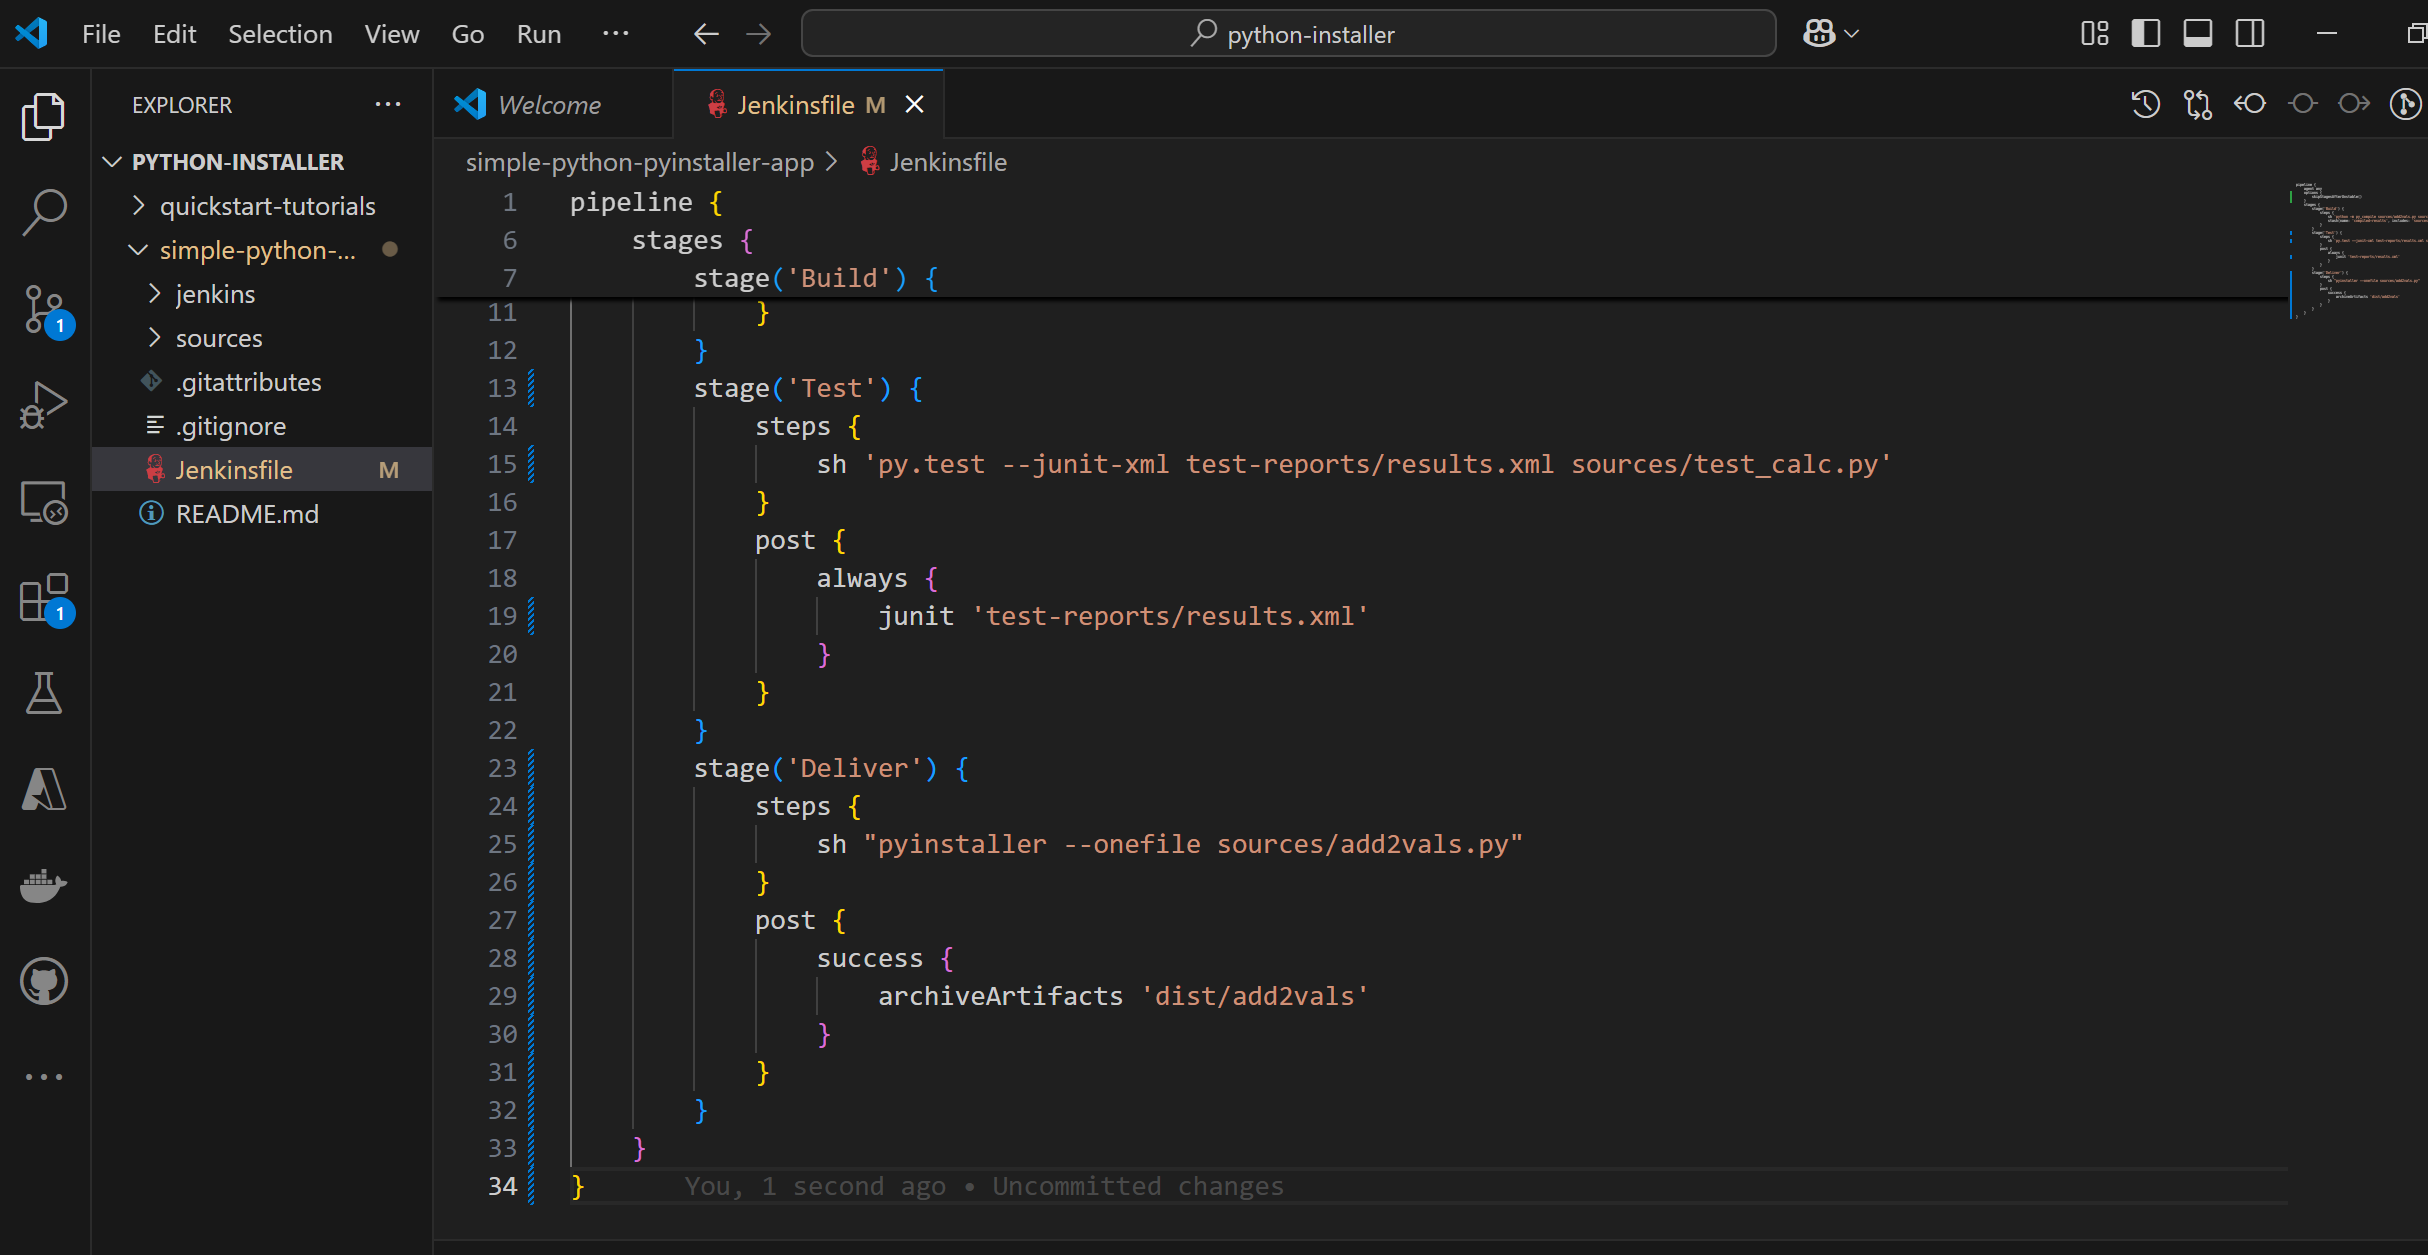Expand the sources folder
The width and height of the screenshot is (2428, 1255).
click(154, 338)
